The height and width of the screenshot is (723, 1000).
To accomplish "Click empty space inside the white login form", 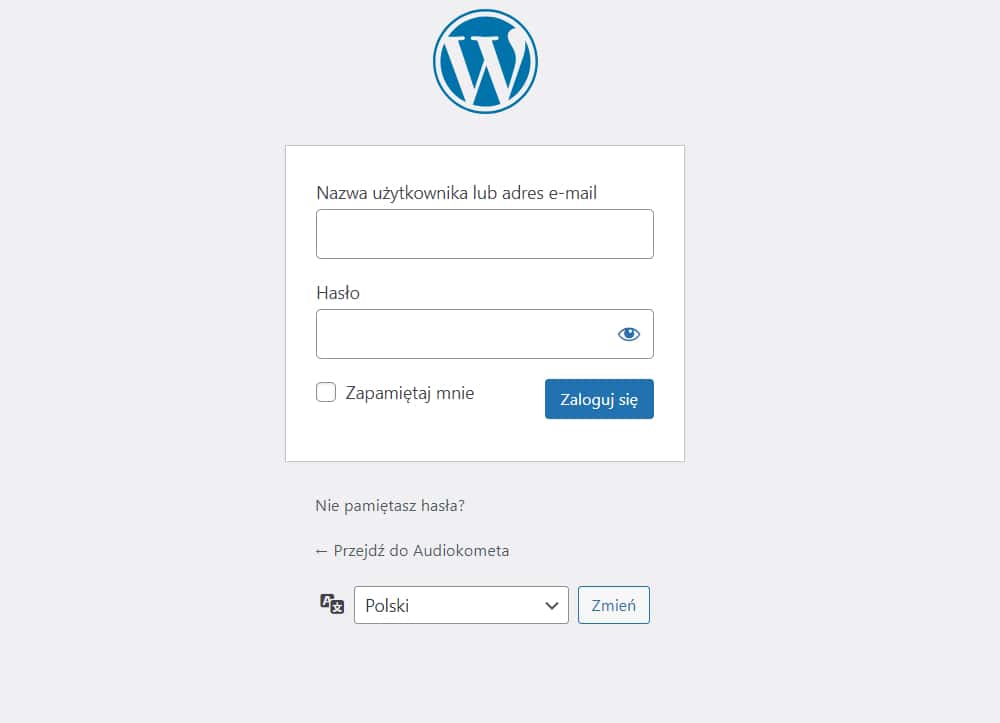I will pyautogui.click(x=485, y=440).
